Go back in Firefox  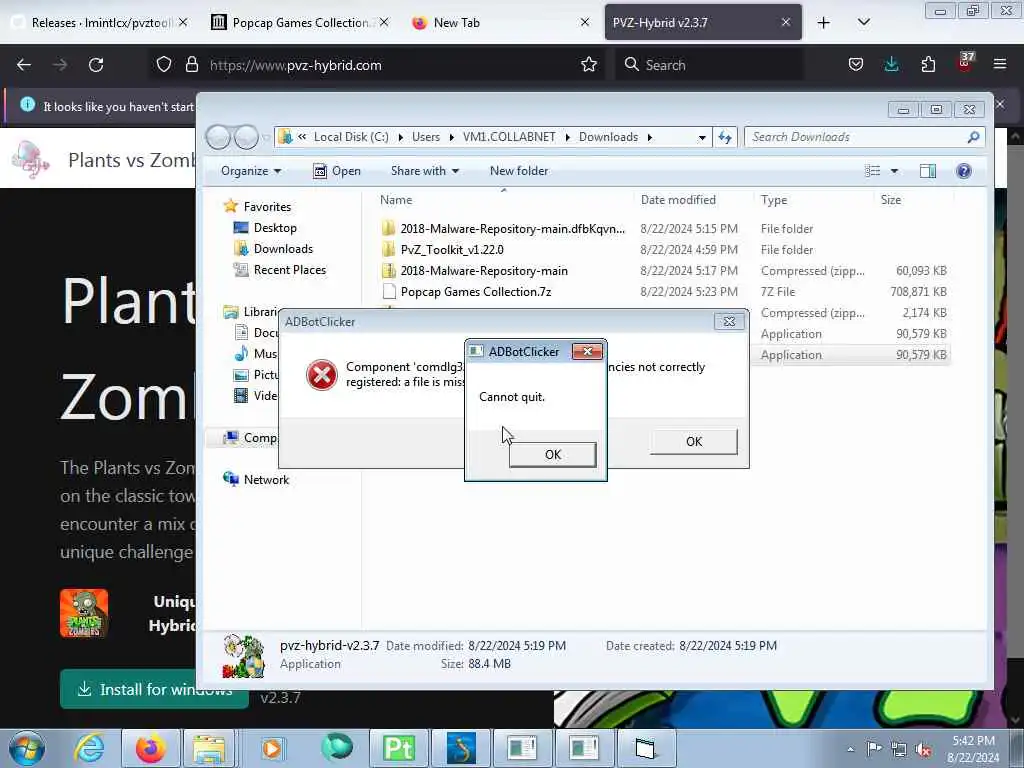pyautogui.click(x=24, y=65)
